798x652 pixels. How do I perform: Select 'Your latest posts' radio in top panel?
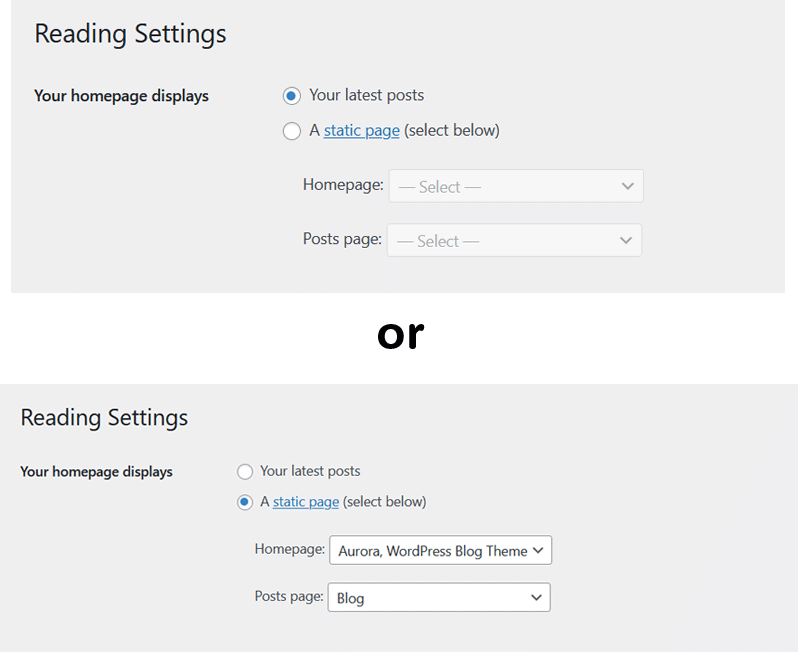(x=292, y=96)
